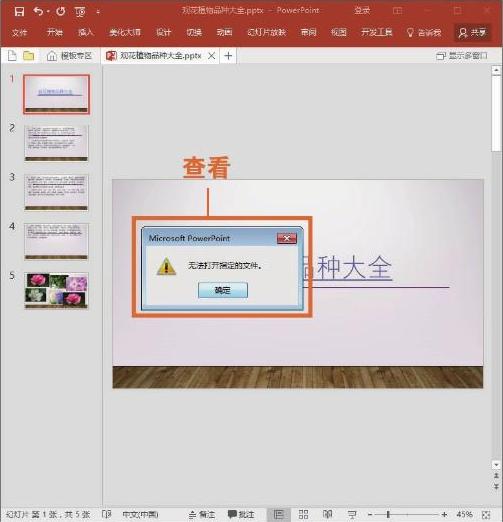Viewport: 503px width, 522px height.
Task: Click the zoom in plus button
Action: click(x=444, y=515)
